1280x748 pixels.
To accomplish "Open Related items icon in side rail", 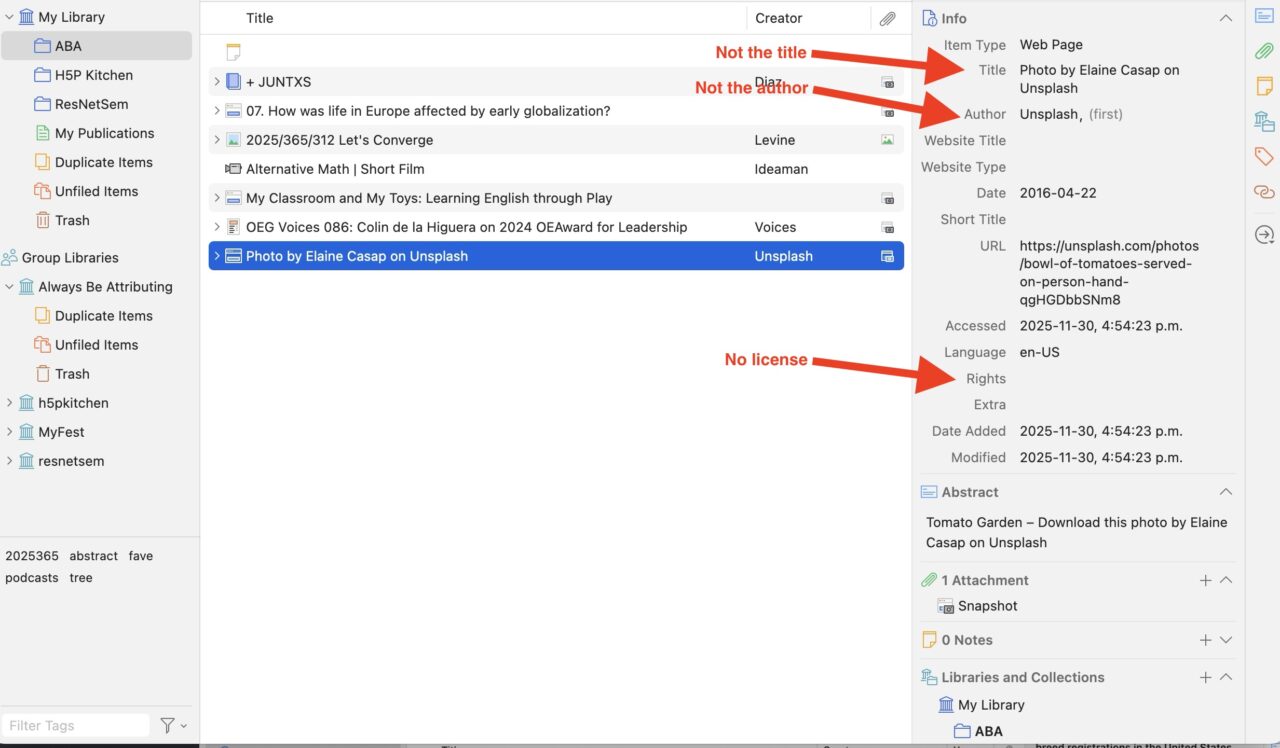I will pyautogui.click(x=1264, y=191).
